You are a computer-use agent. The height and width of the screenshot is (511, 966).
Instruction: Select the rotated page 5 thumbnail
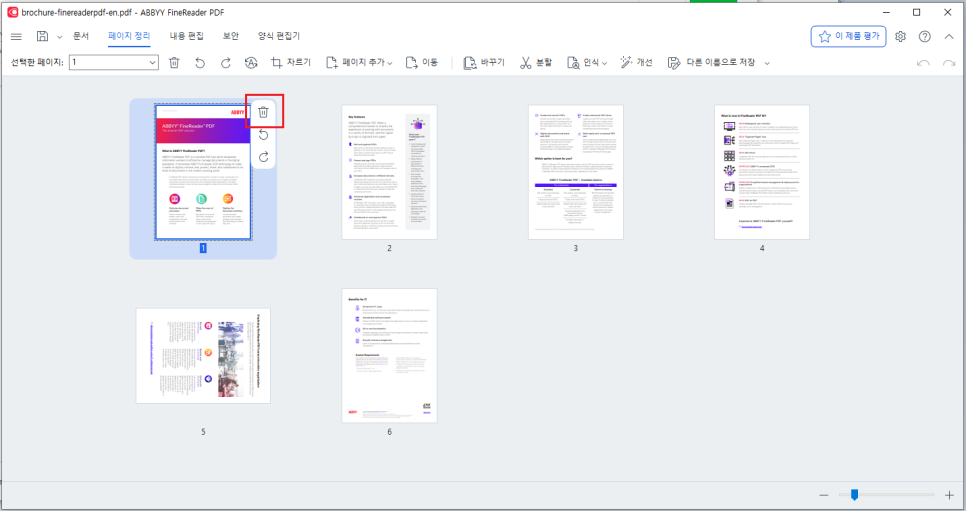point(203,356)
